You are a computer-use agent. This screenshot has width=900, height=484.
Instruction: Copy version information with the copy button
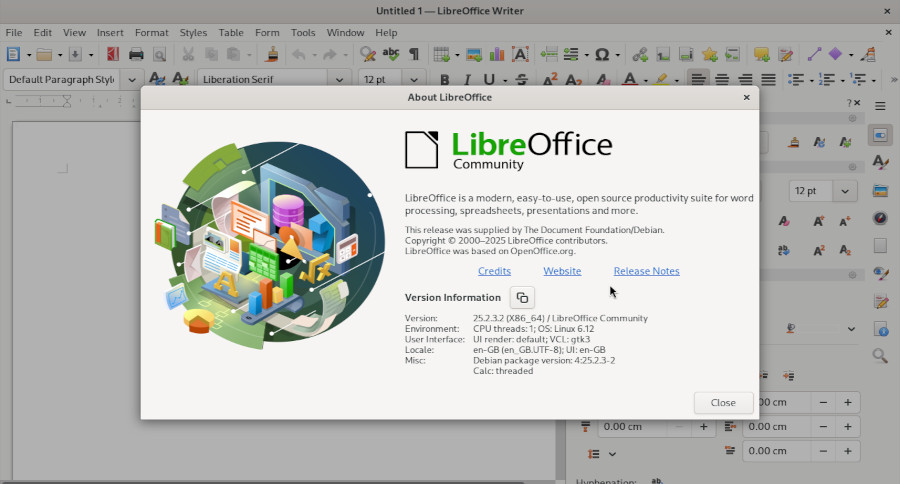[x=522, y=297]
